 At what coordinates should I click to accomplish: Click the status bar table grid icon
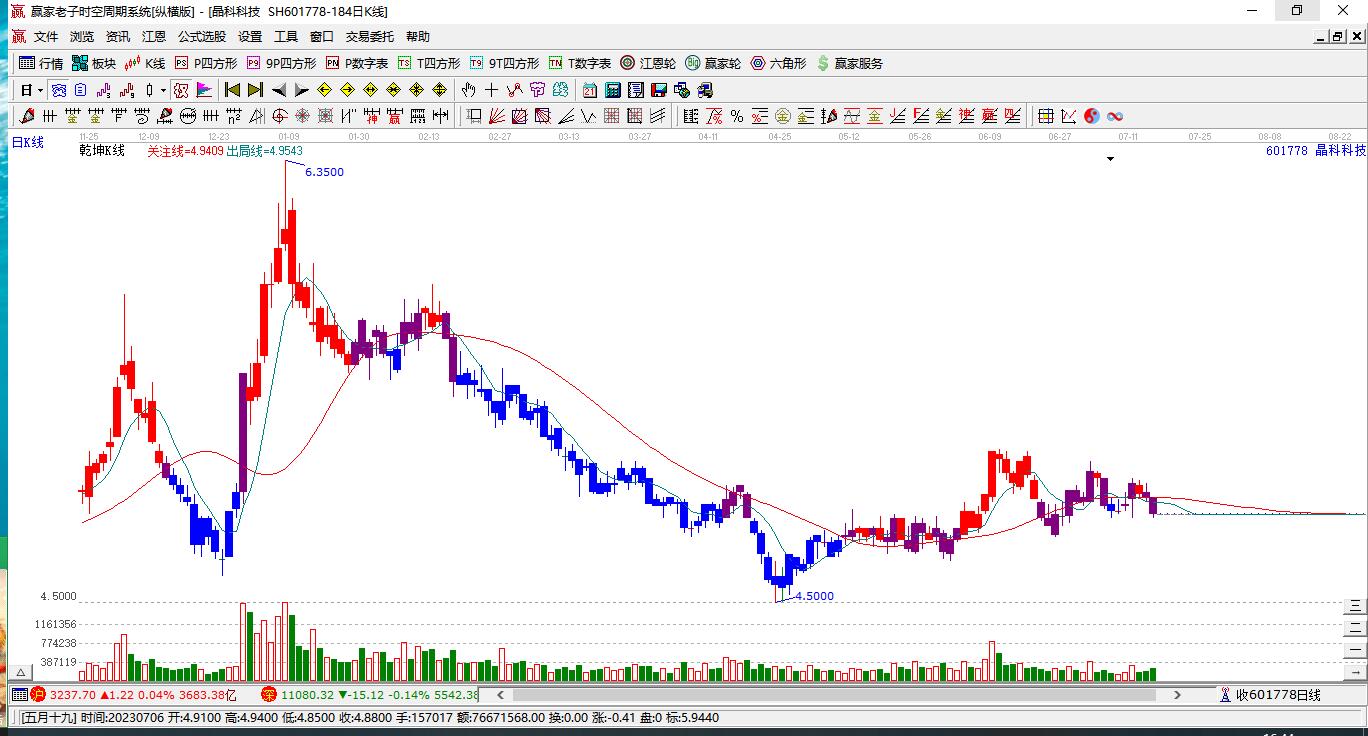point(19,694)
